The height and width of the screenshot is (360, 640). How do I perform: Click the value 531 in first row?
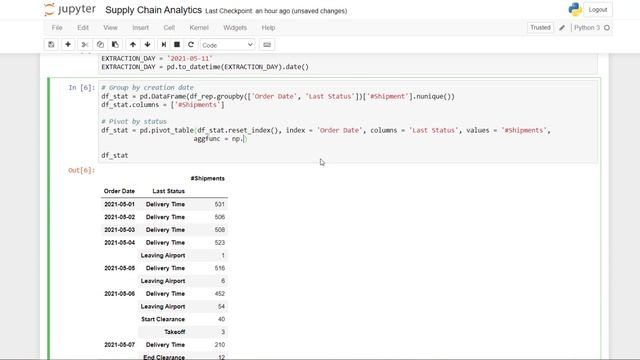point(220,204)
